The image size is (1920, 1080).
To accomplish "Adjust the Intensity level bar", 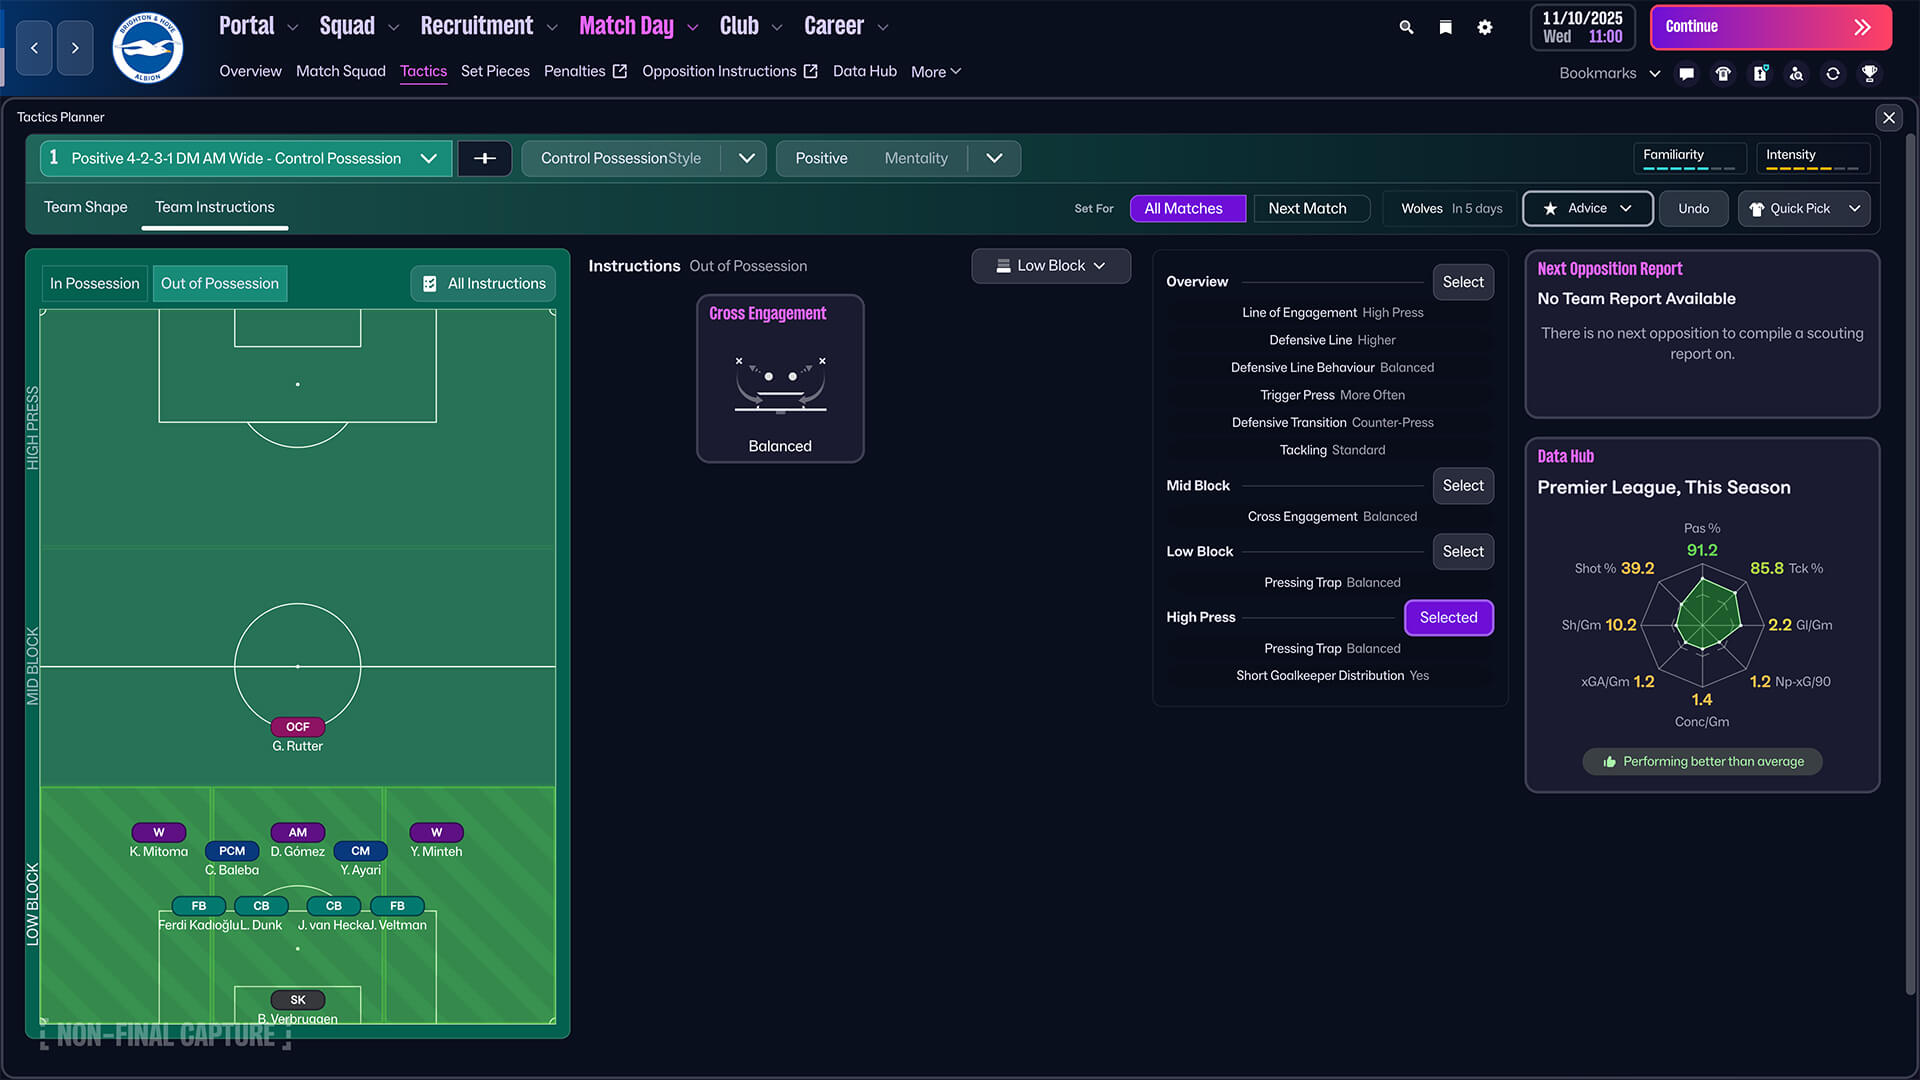I will [1812, 168].
